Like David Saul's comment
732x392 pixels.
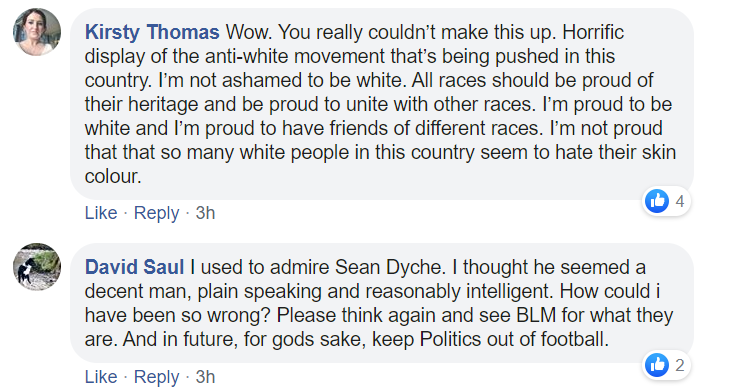click(x=101, y=377)
